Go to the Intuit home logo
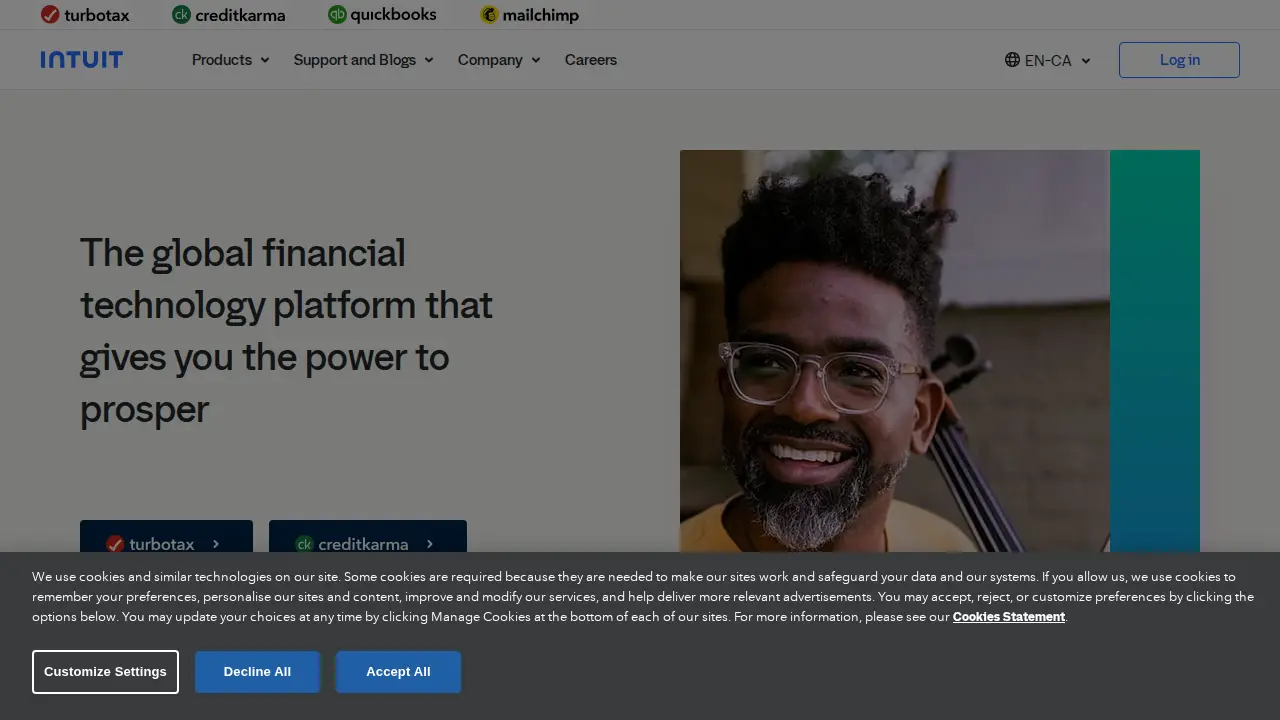1280x720 pixels. pyautogui.click(x=82, y=60)
